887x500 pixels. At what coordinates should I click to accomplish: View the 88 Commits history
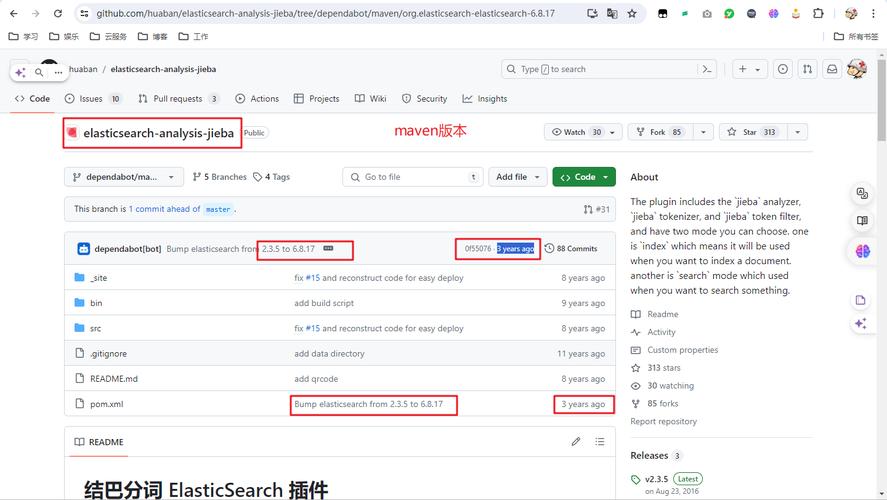571,248
